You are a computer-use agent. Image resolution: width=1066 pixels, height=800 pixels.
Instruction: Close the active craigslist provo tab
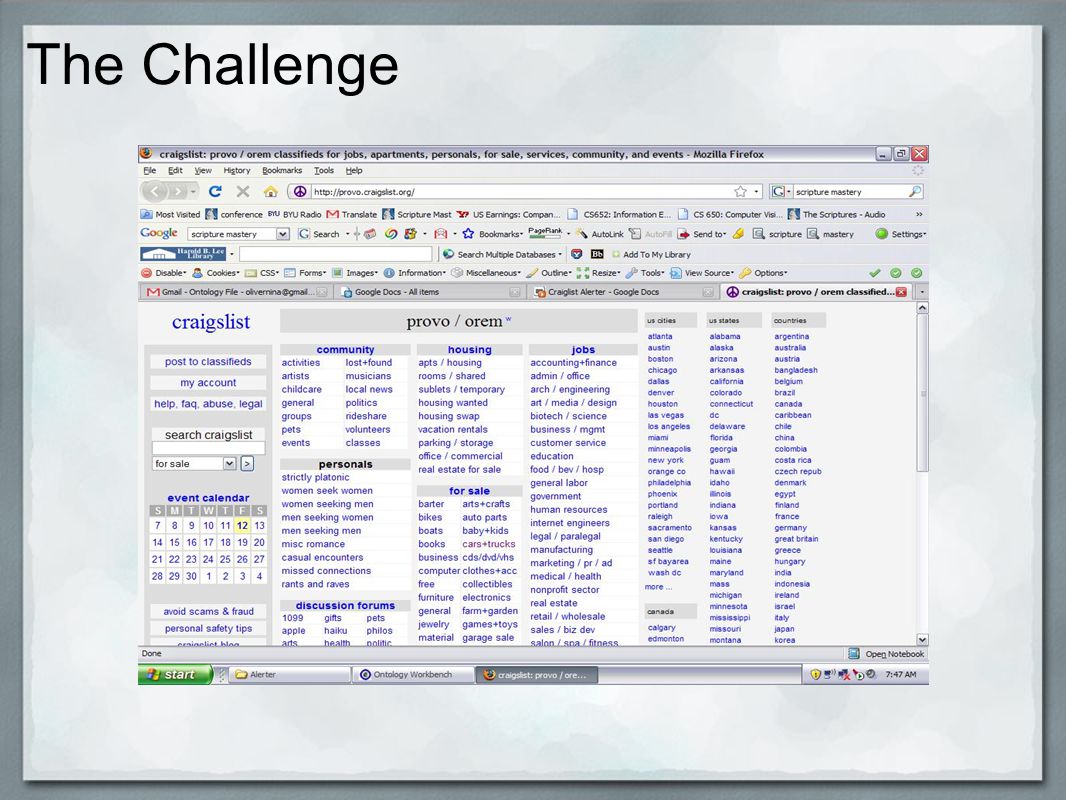point(901,292)
